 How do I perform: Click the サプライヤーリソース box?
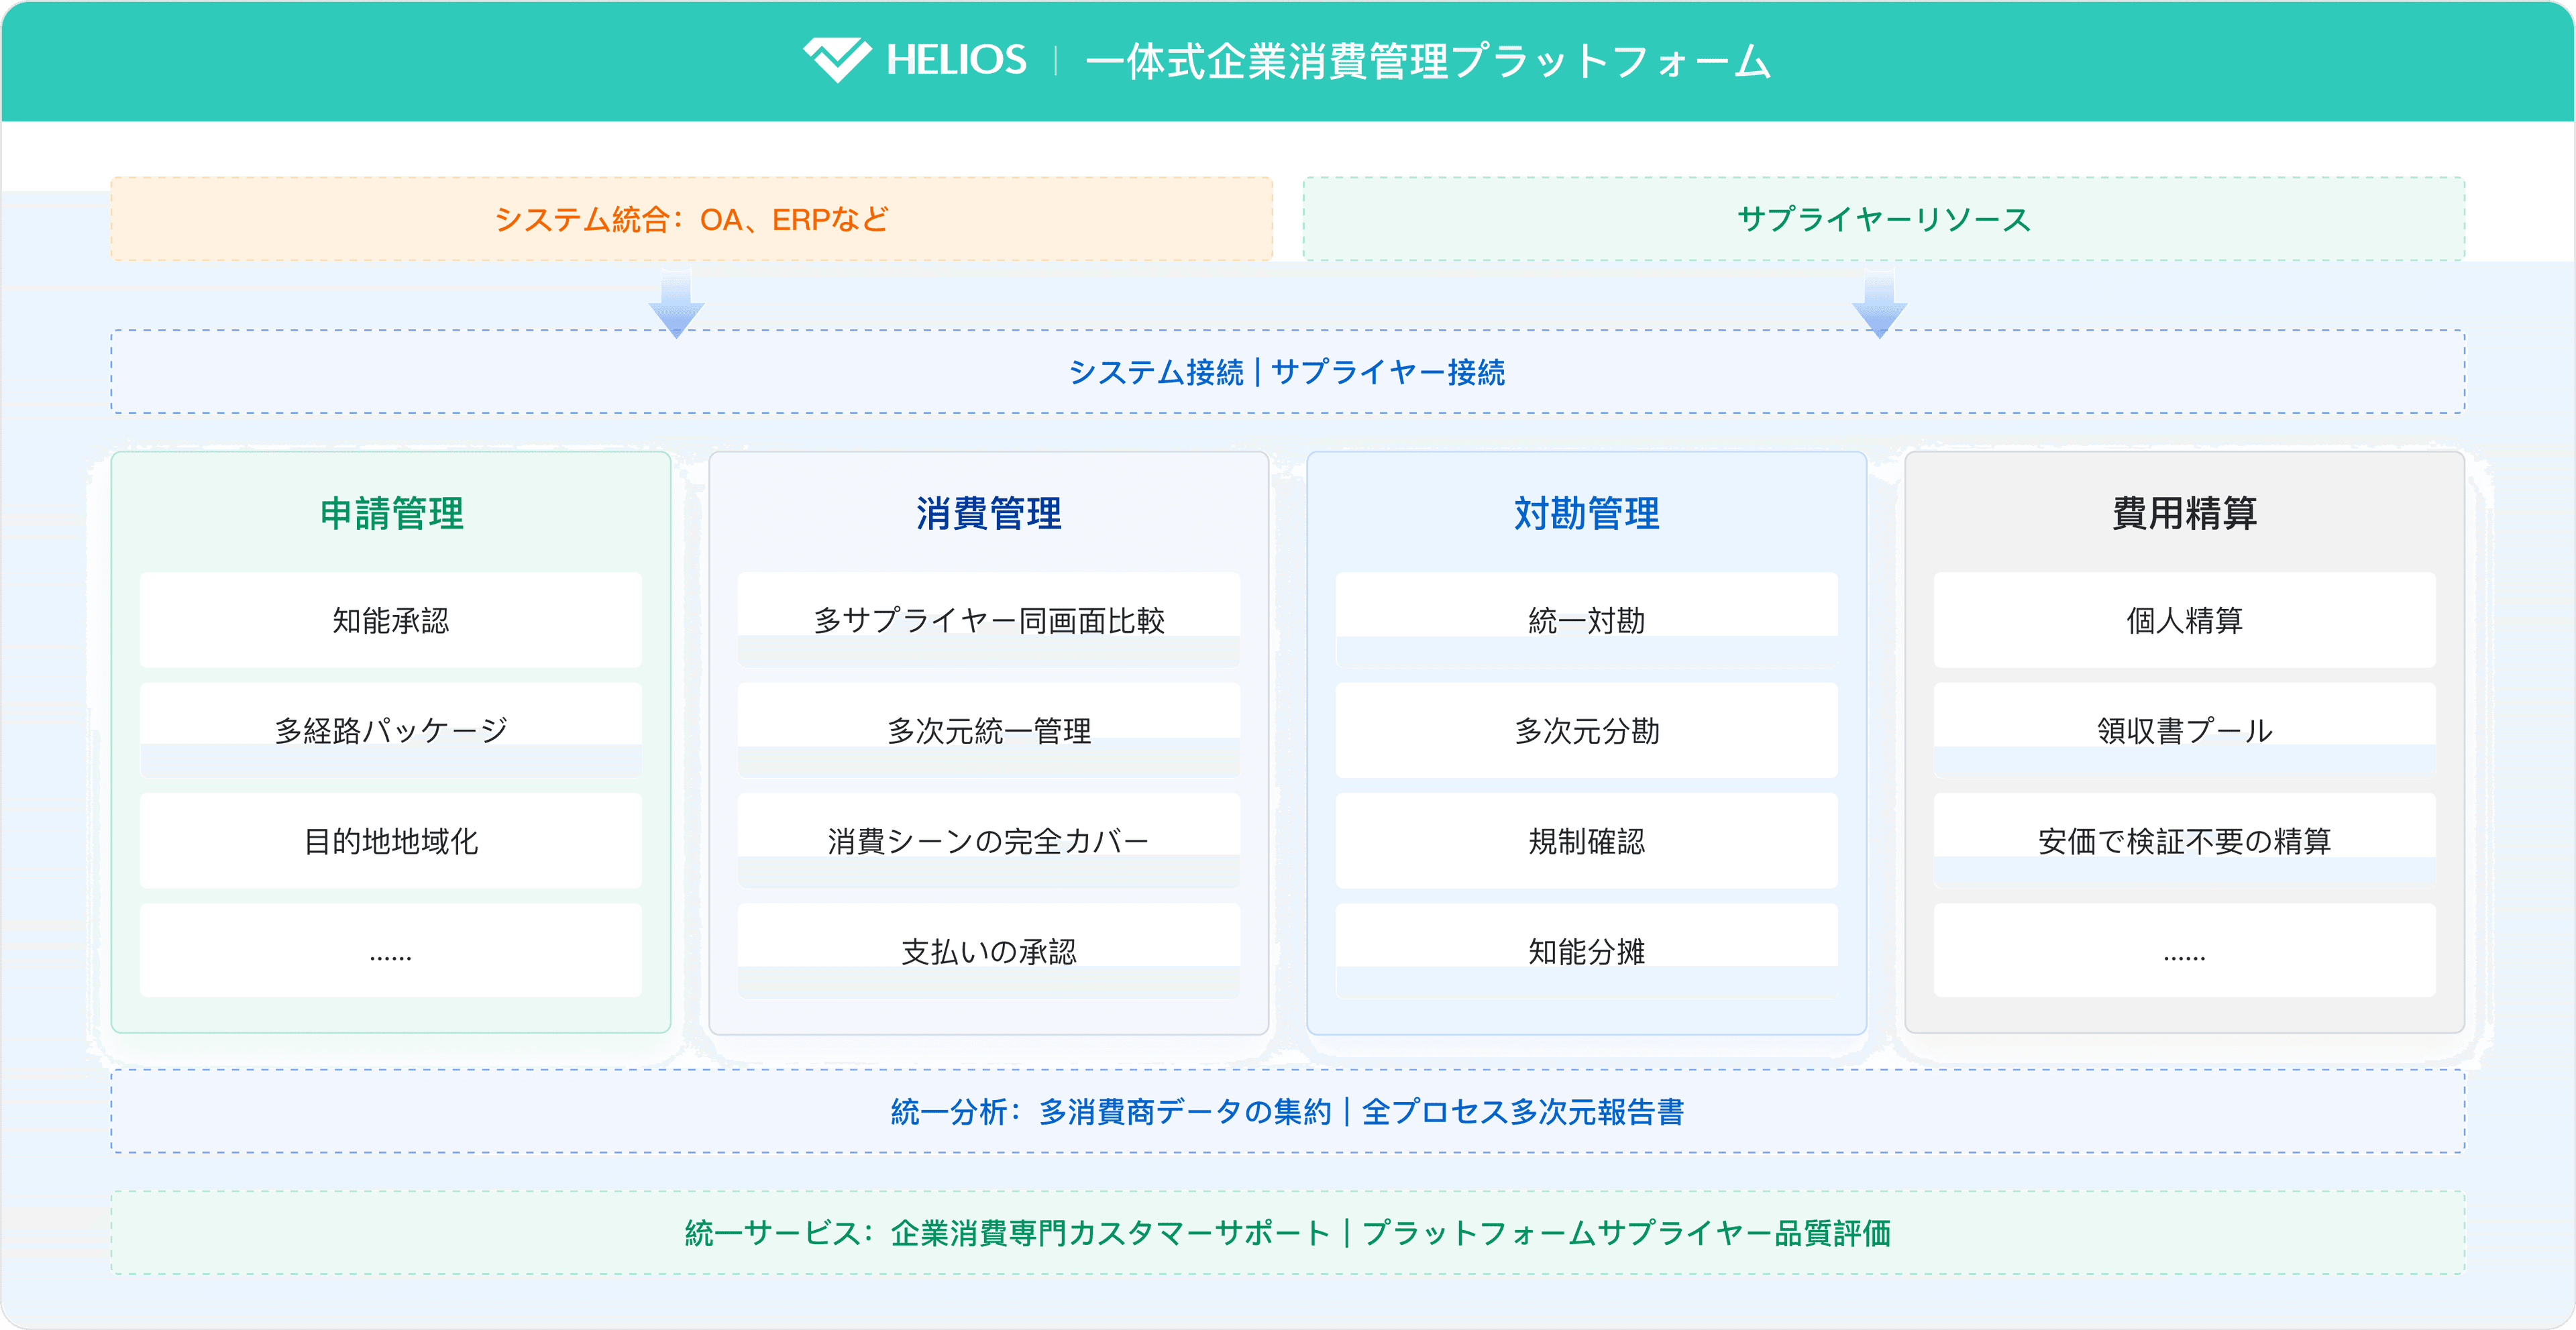[1883, 219]
